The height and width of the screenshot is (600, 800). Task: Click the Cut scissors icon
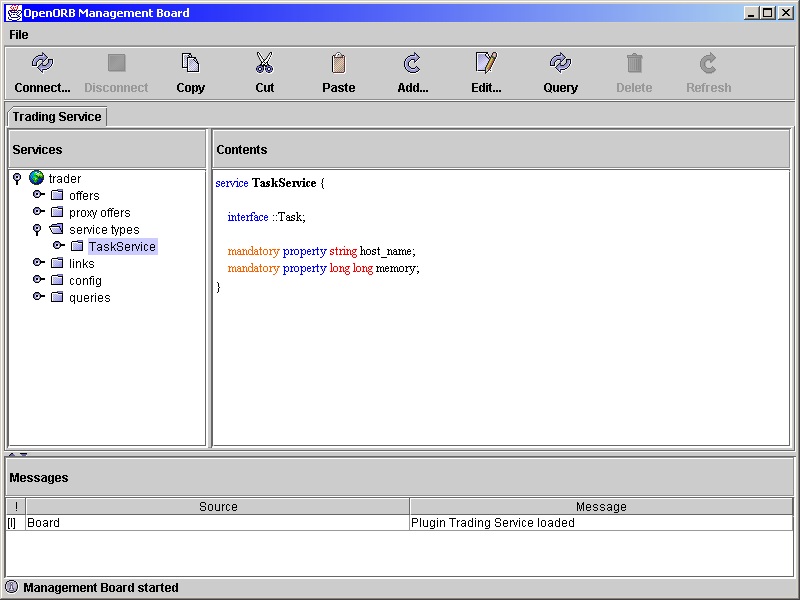264,63
